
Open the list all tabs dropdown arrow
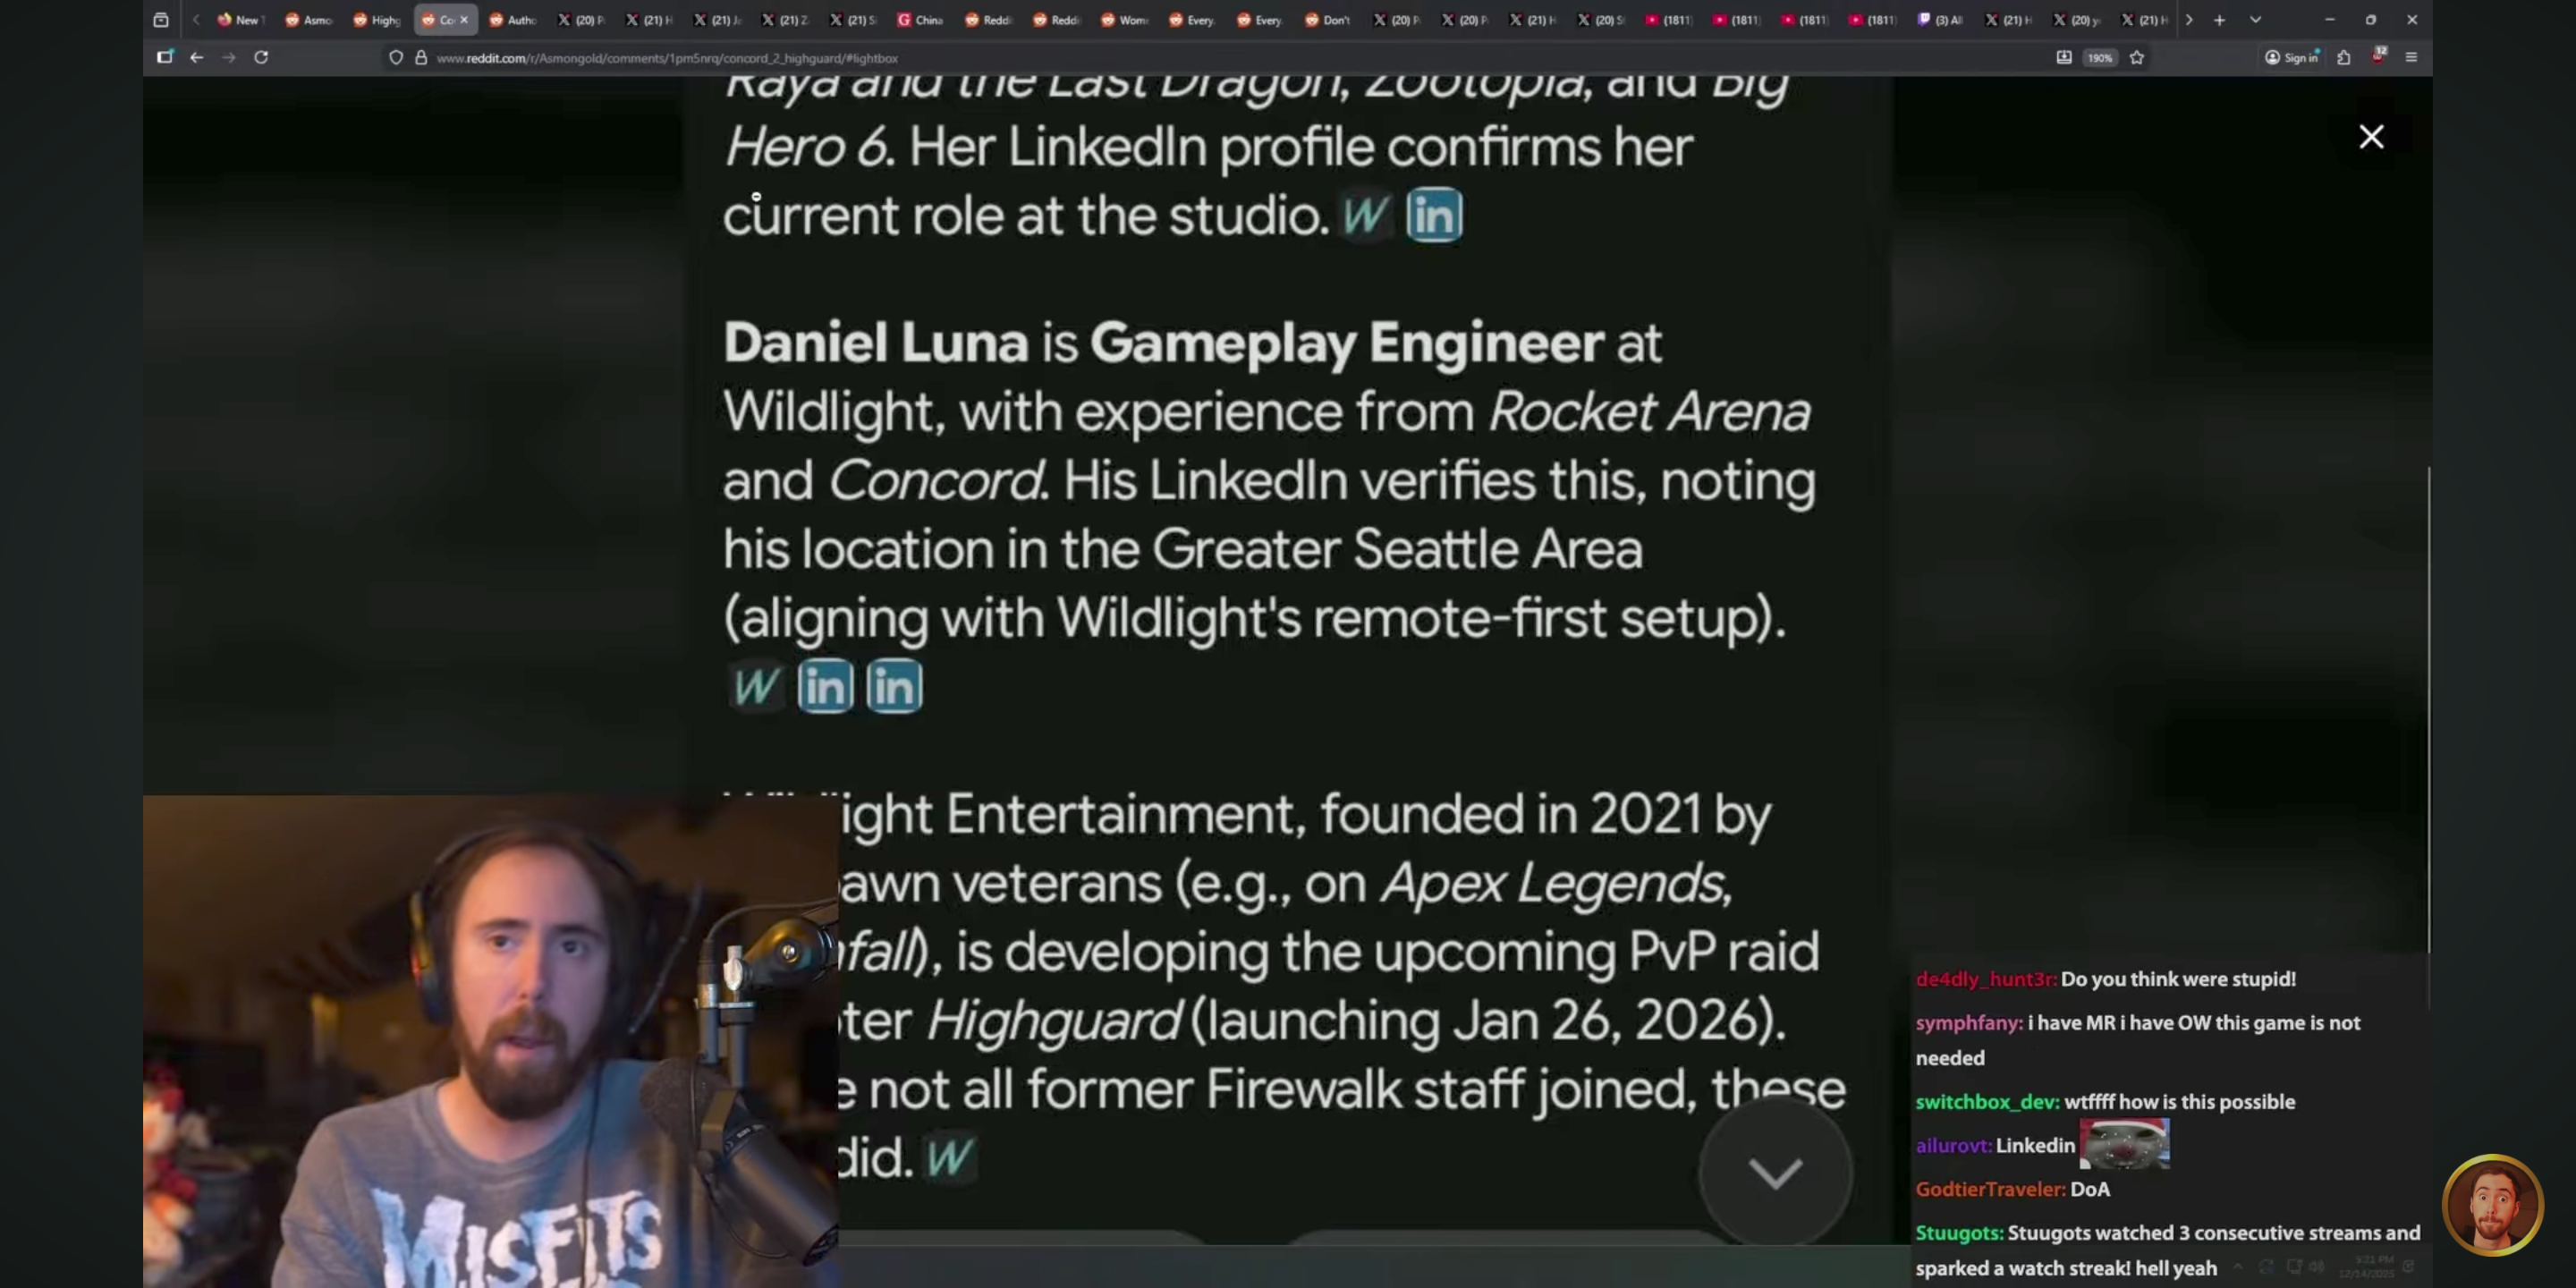coord(2255,19)
